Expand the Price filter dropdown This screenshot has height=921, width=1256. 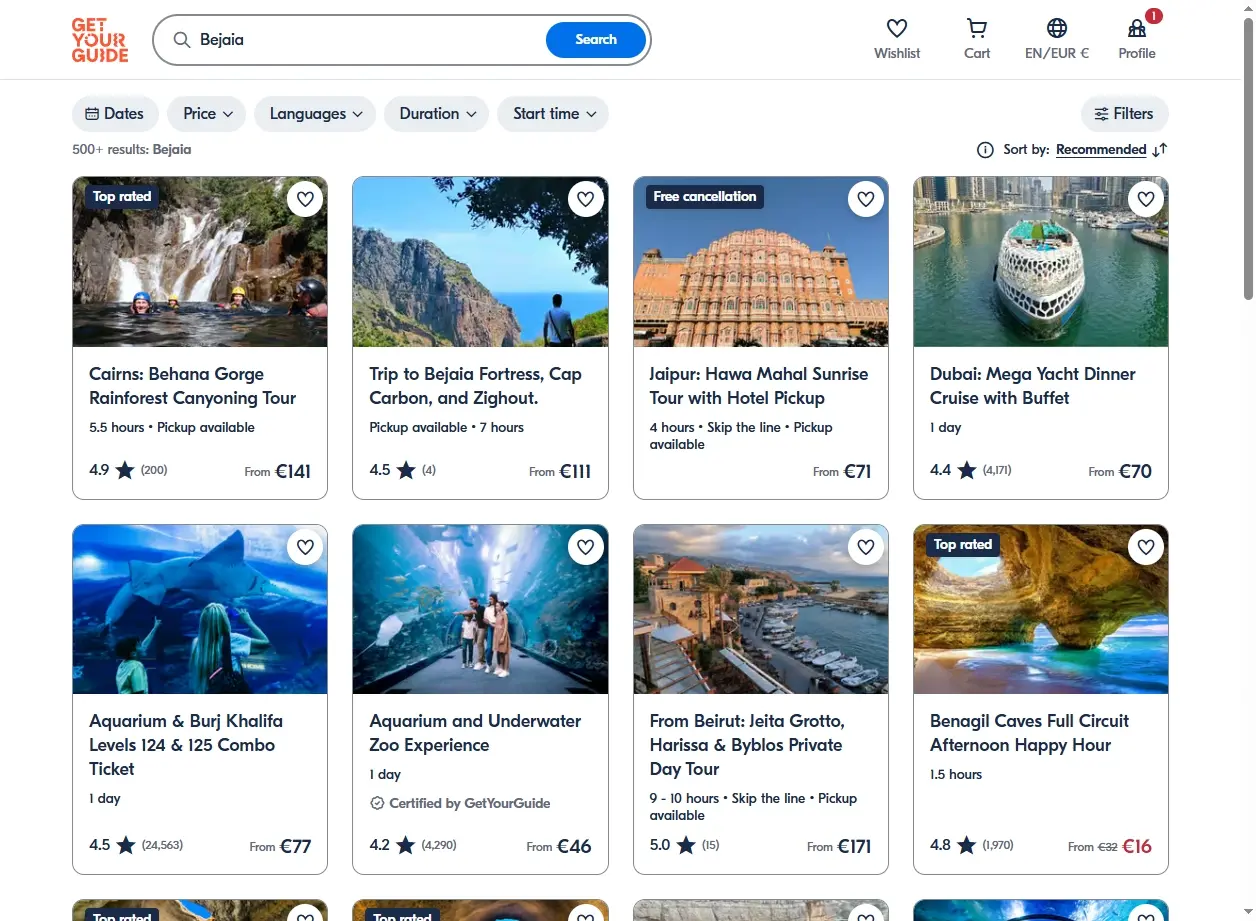(x=207, y=114)
